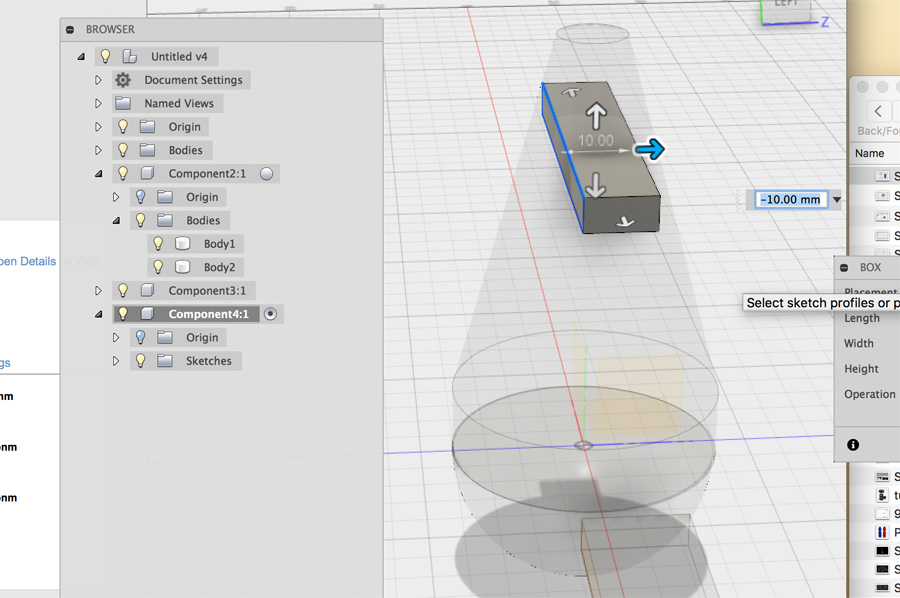The width and height of the screenshot is (900, 598).
Task: Expand Named Views folder
Action: [x=98, y=104]
